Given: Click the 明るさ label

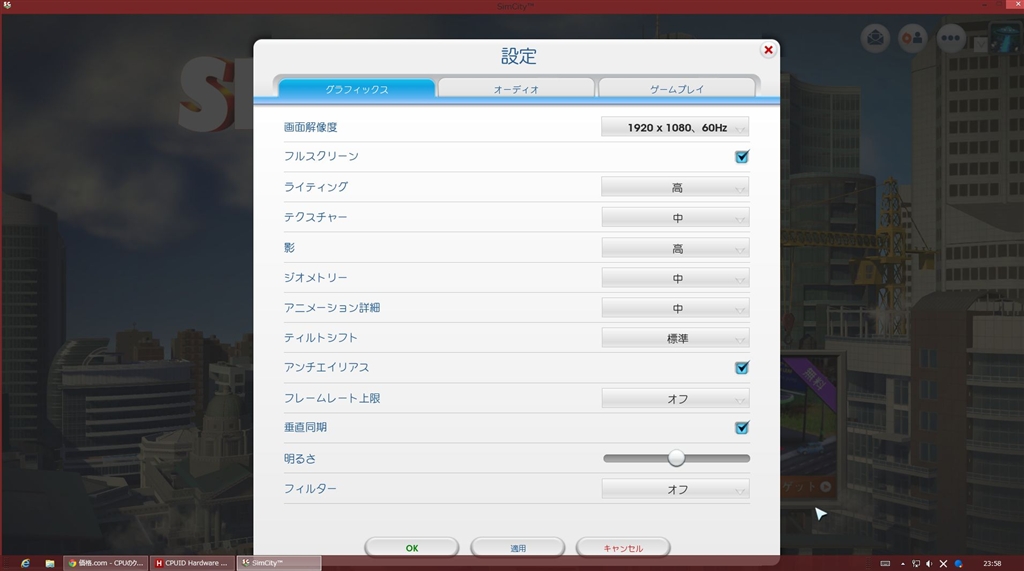Looking at the screenshot, I should tap(299, 459).
